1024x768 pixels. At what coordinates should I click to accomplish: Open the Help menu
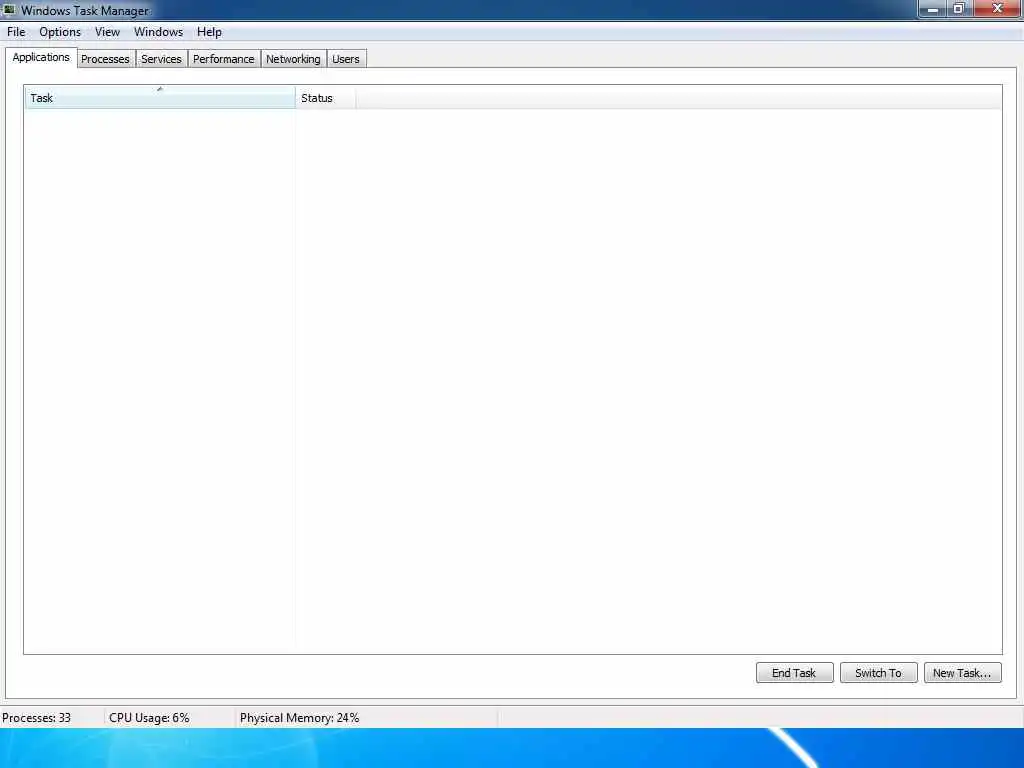click(209, 32)
